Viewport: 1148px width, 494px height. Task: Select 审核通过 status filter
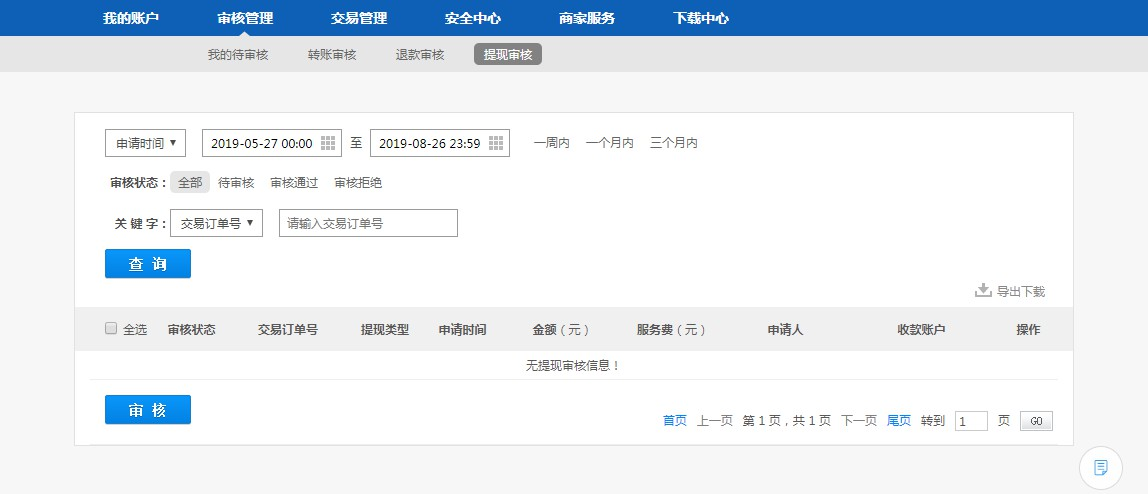(294, 183)
